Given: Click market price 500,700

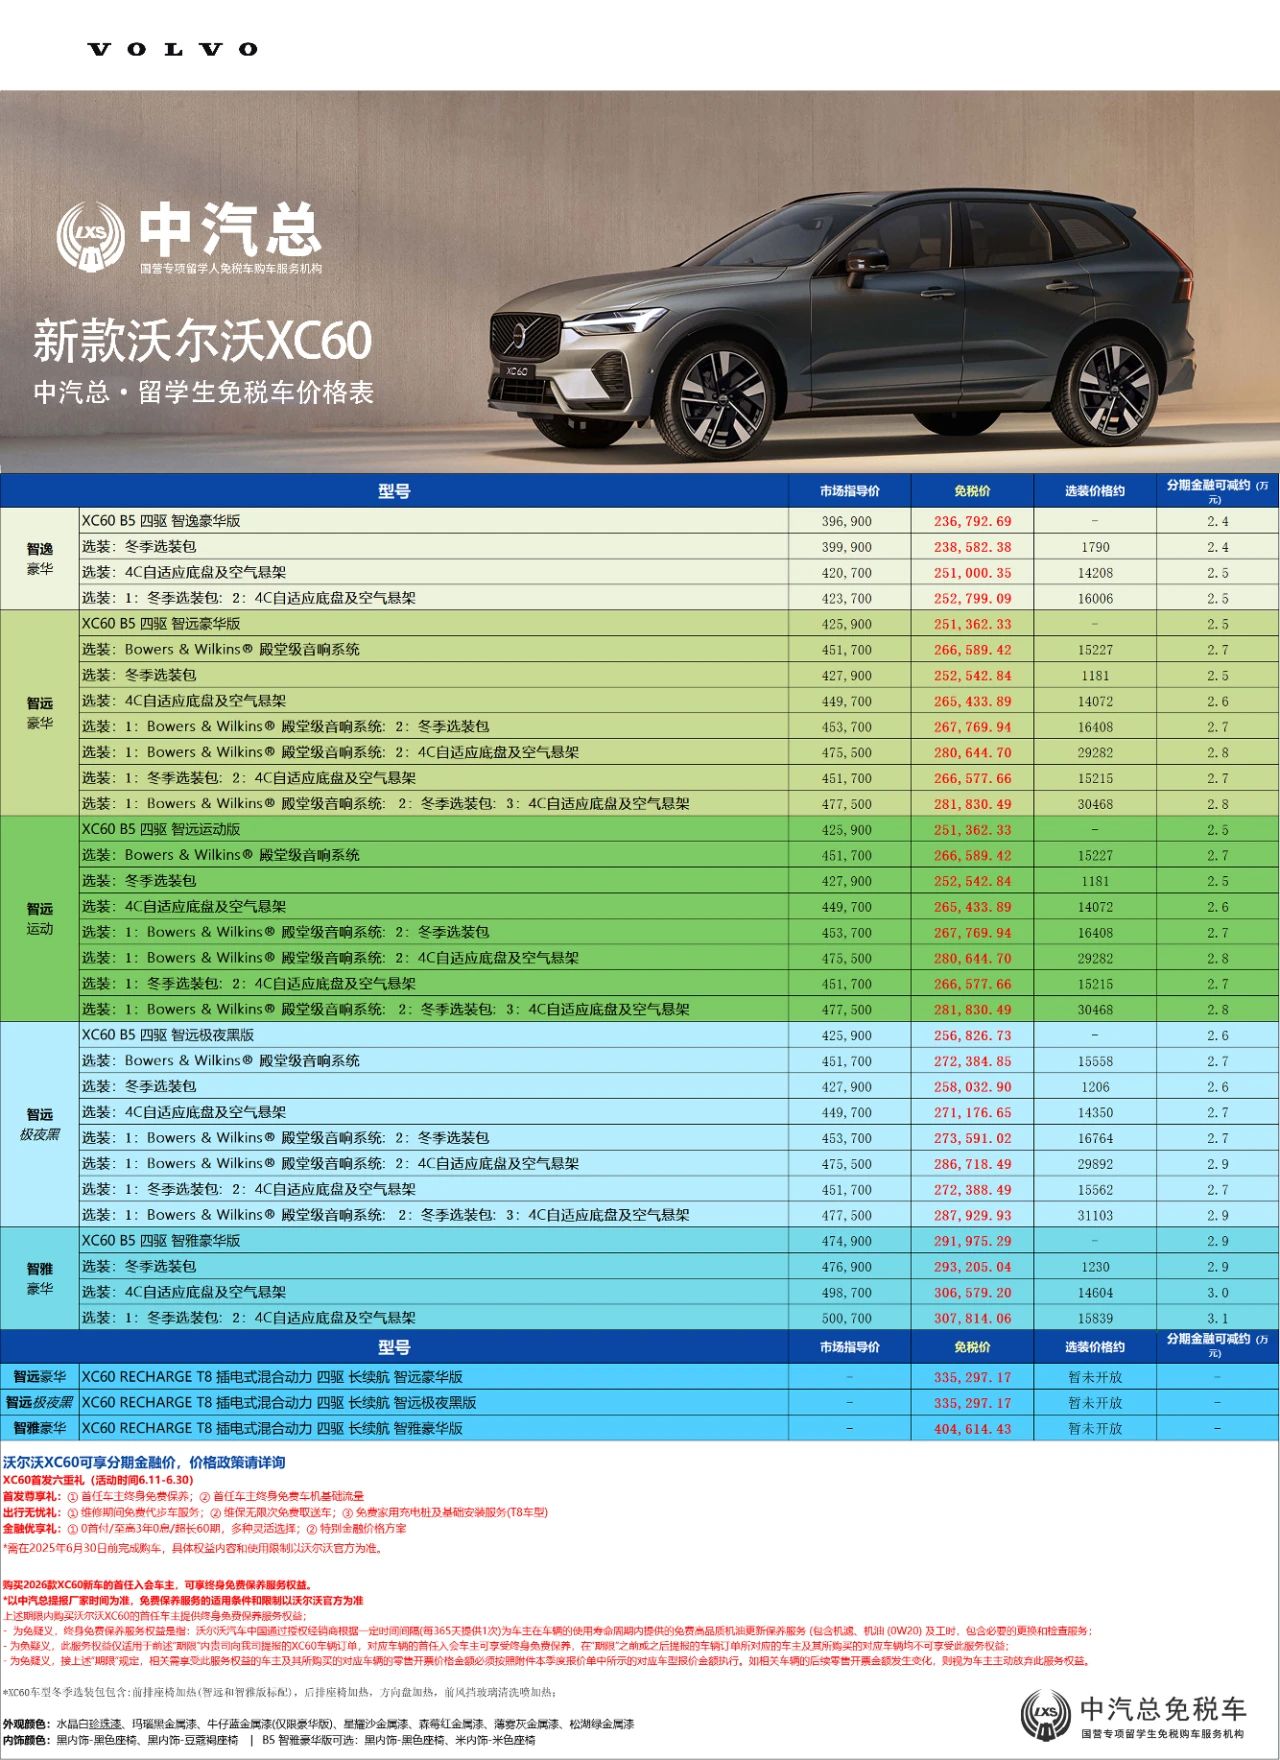Looking at the screenshot, I should tap(847, 1318).
